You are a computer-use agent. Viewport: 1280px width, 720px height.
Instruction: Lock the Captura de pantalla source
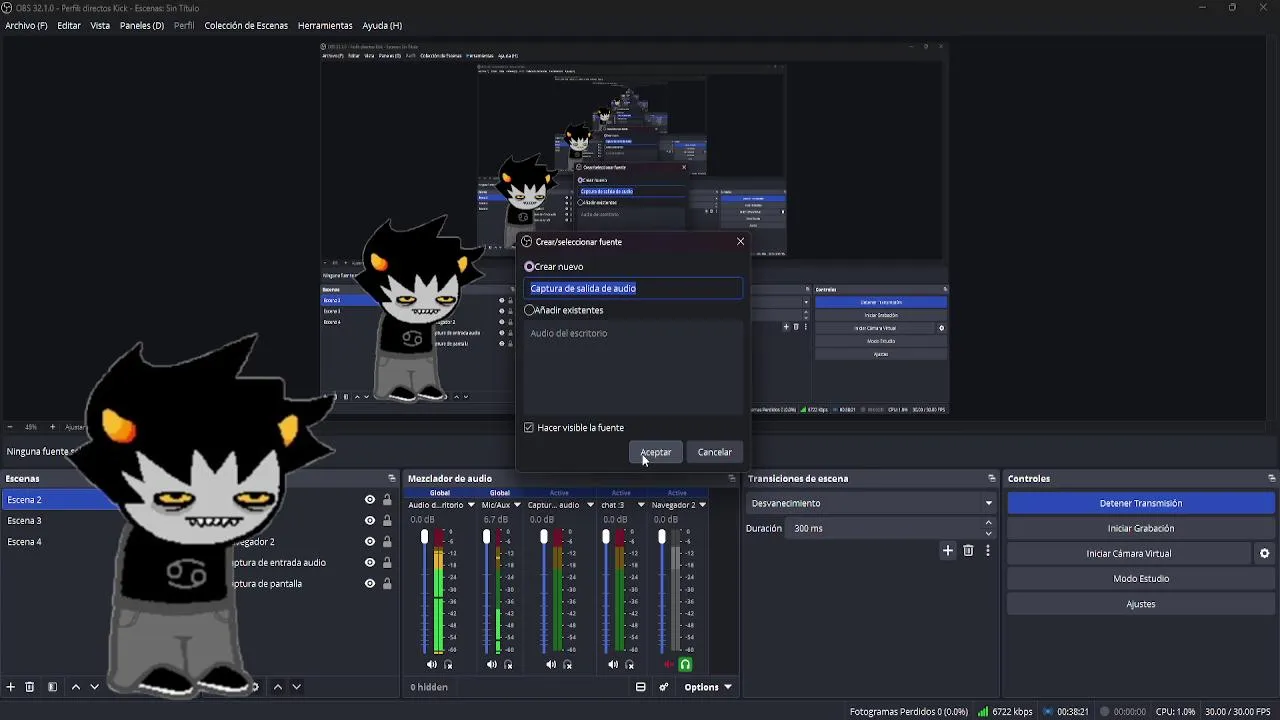387,584
